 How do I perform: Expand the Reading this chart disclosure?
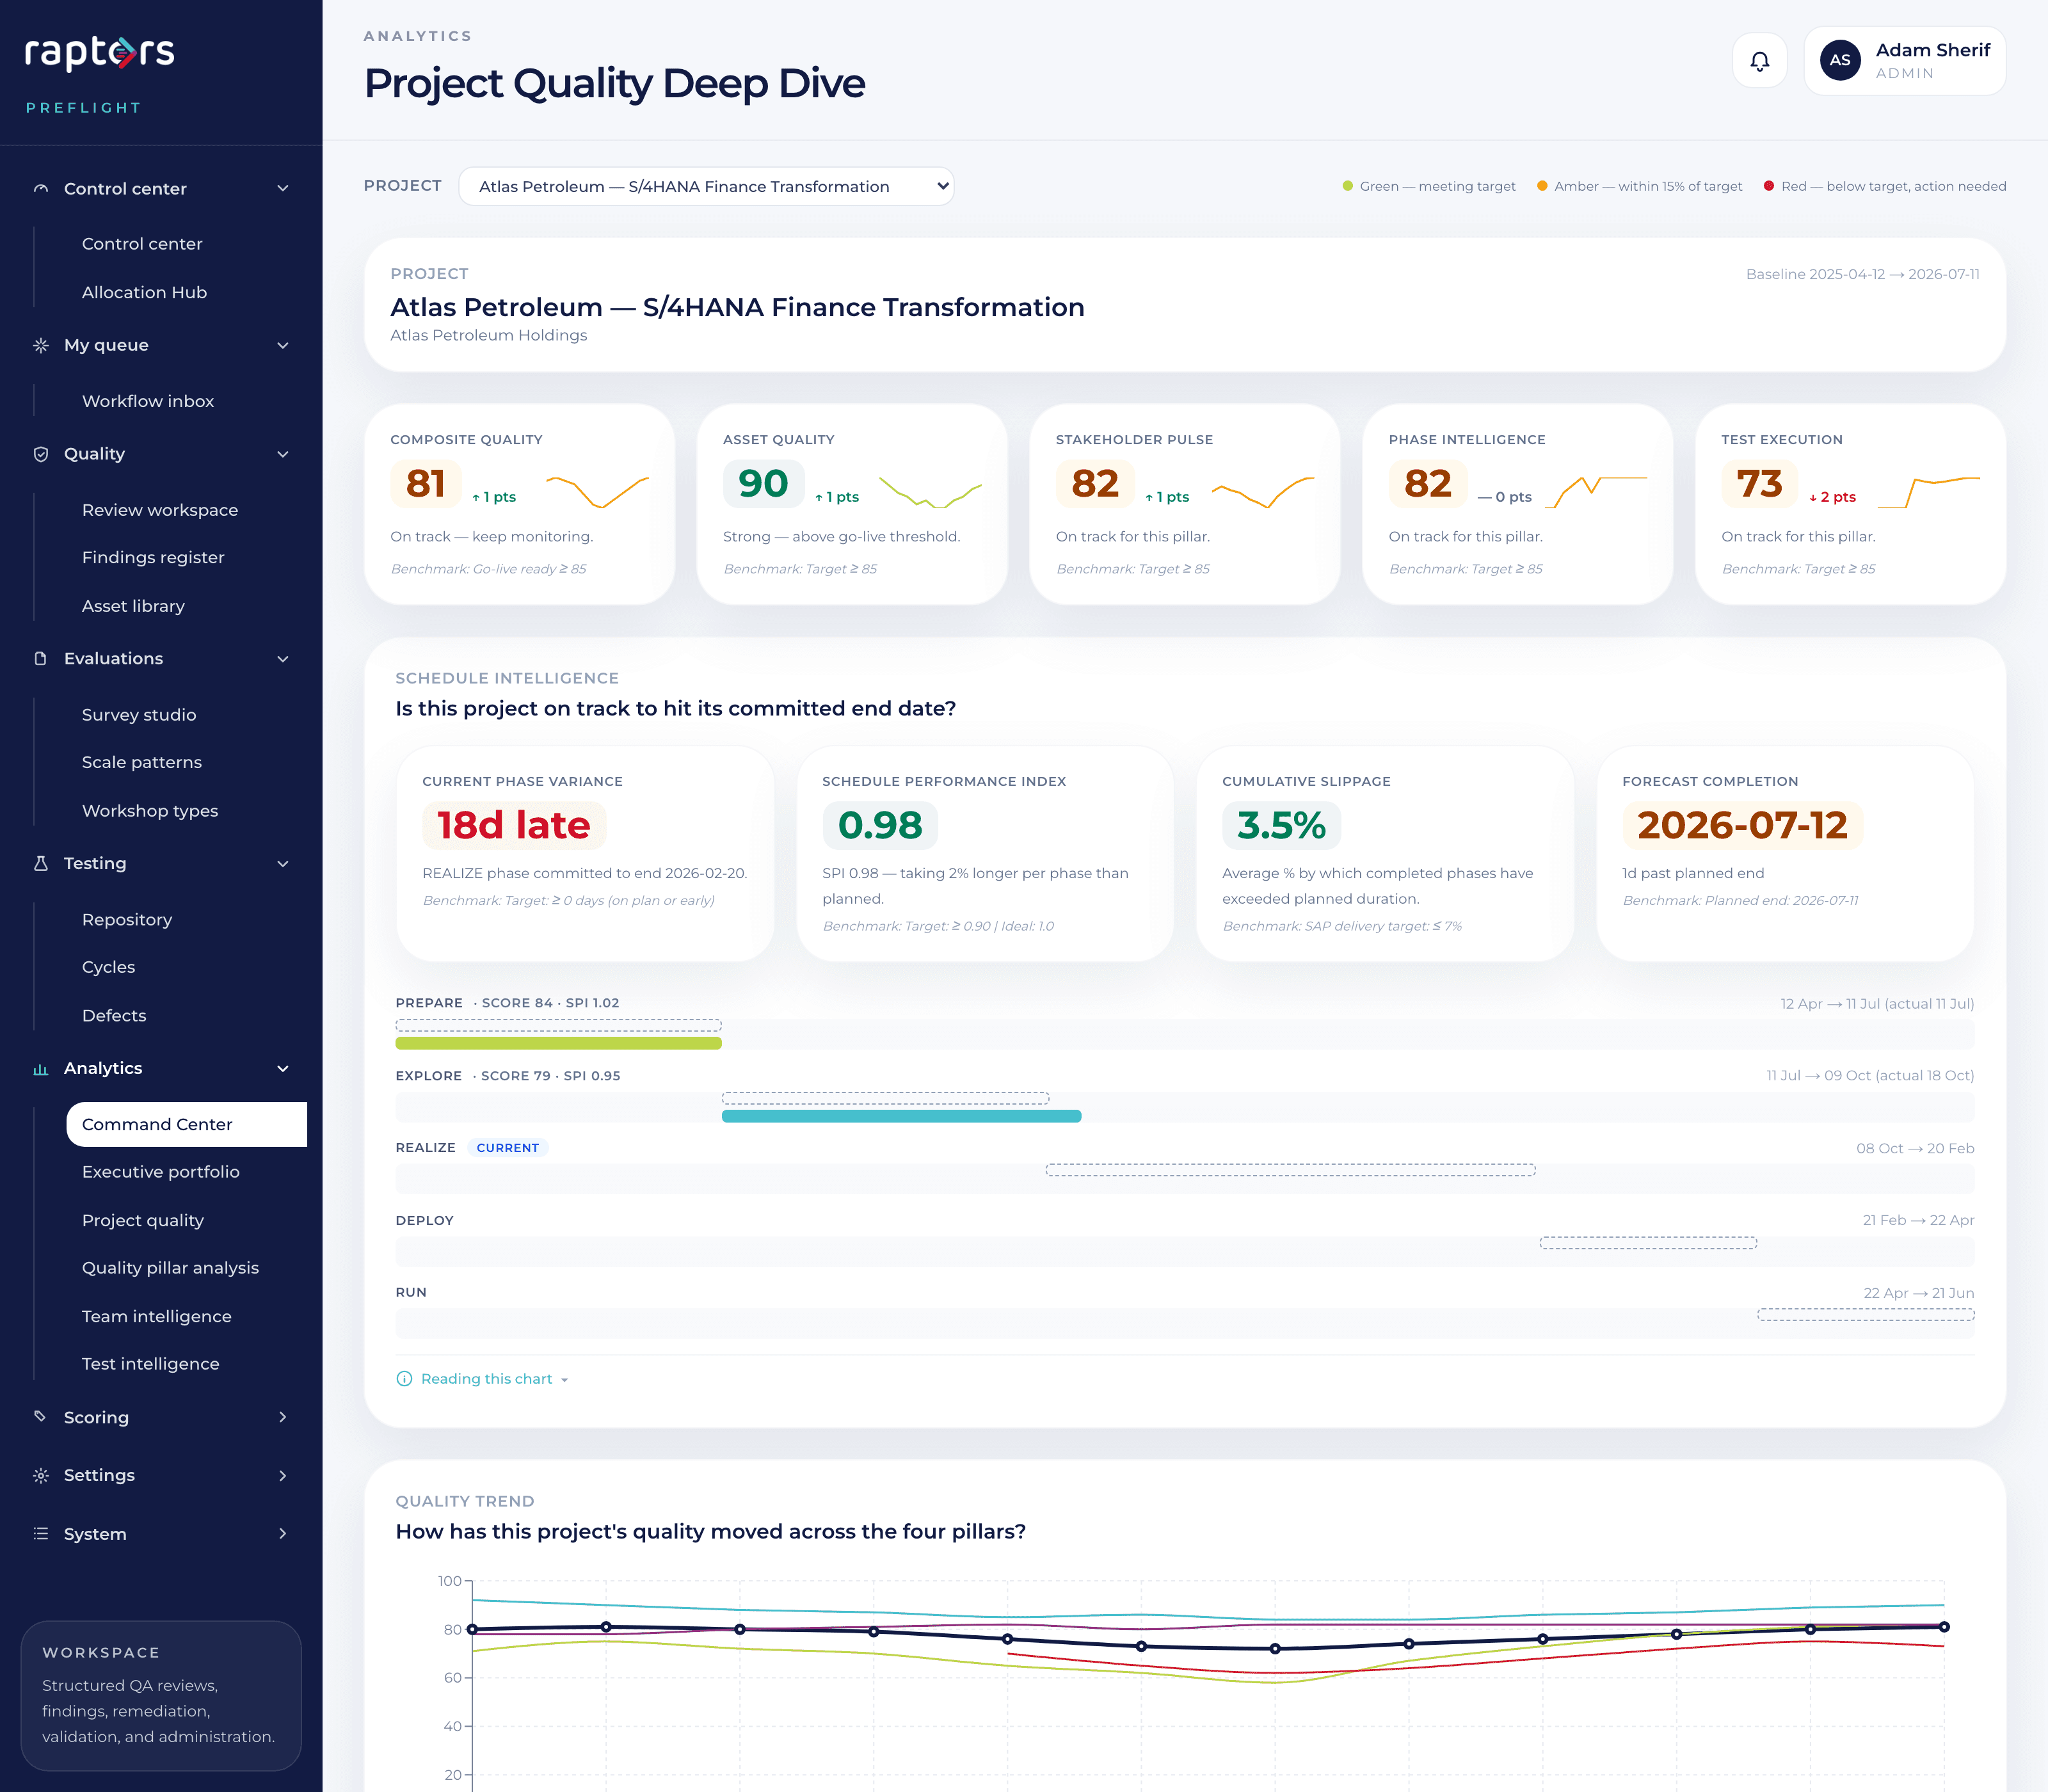click(x=483, y=1379)
